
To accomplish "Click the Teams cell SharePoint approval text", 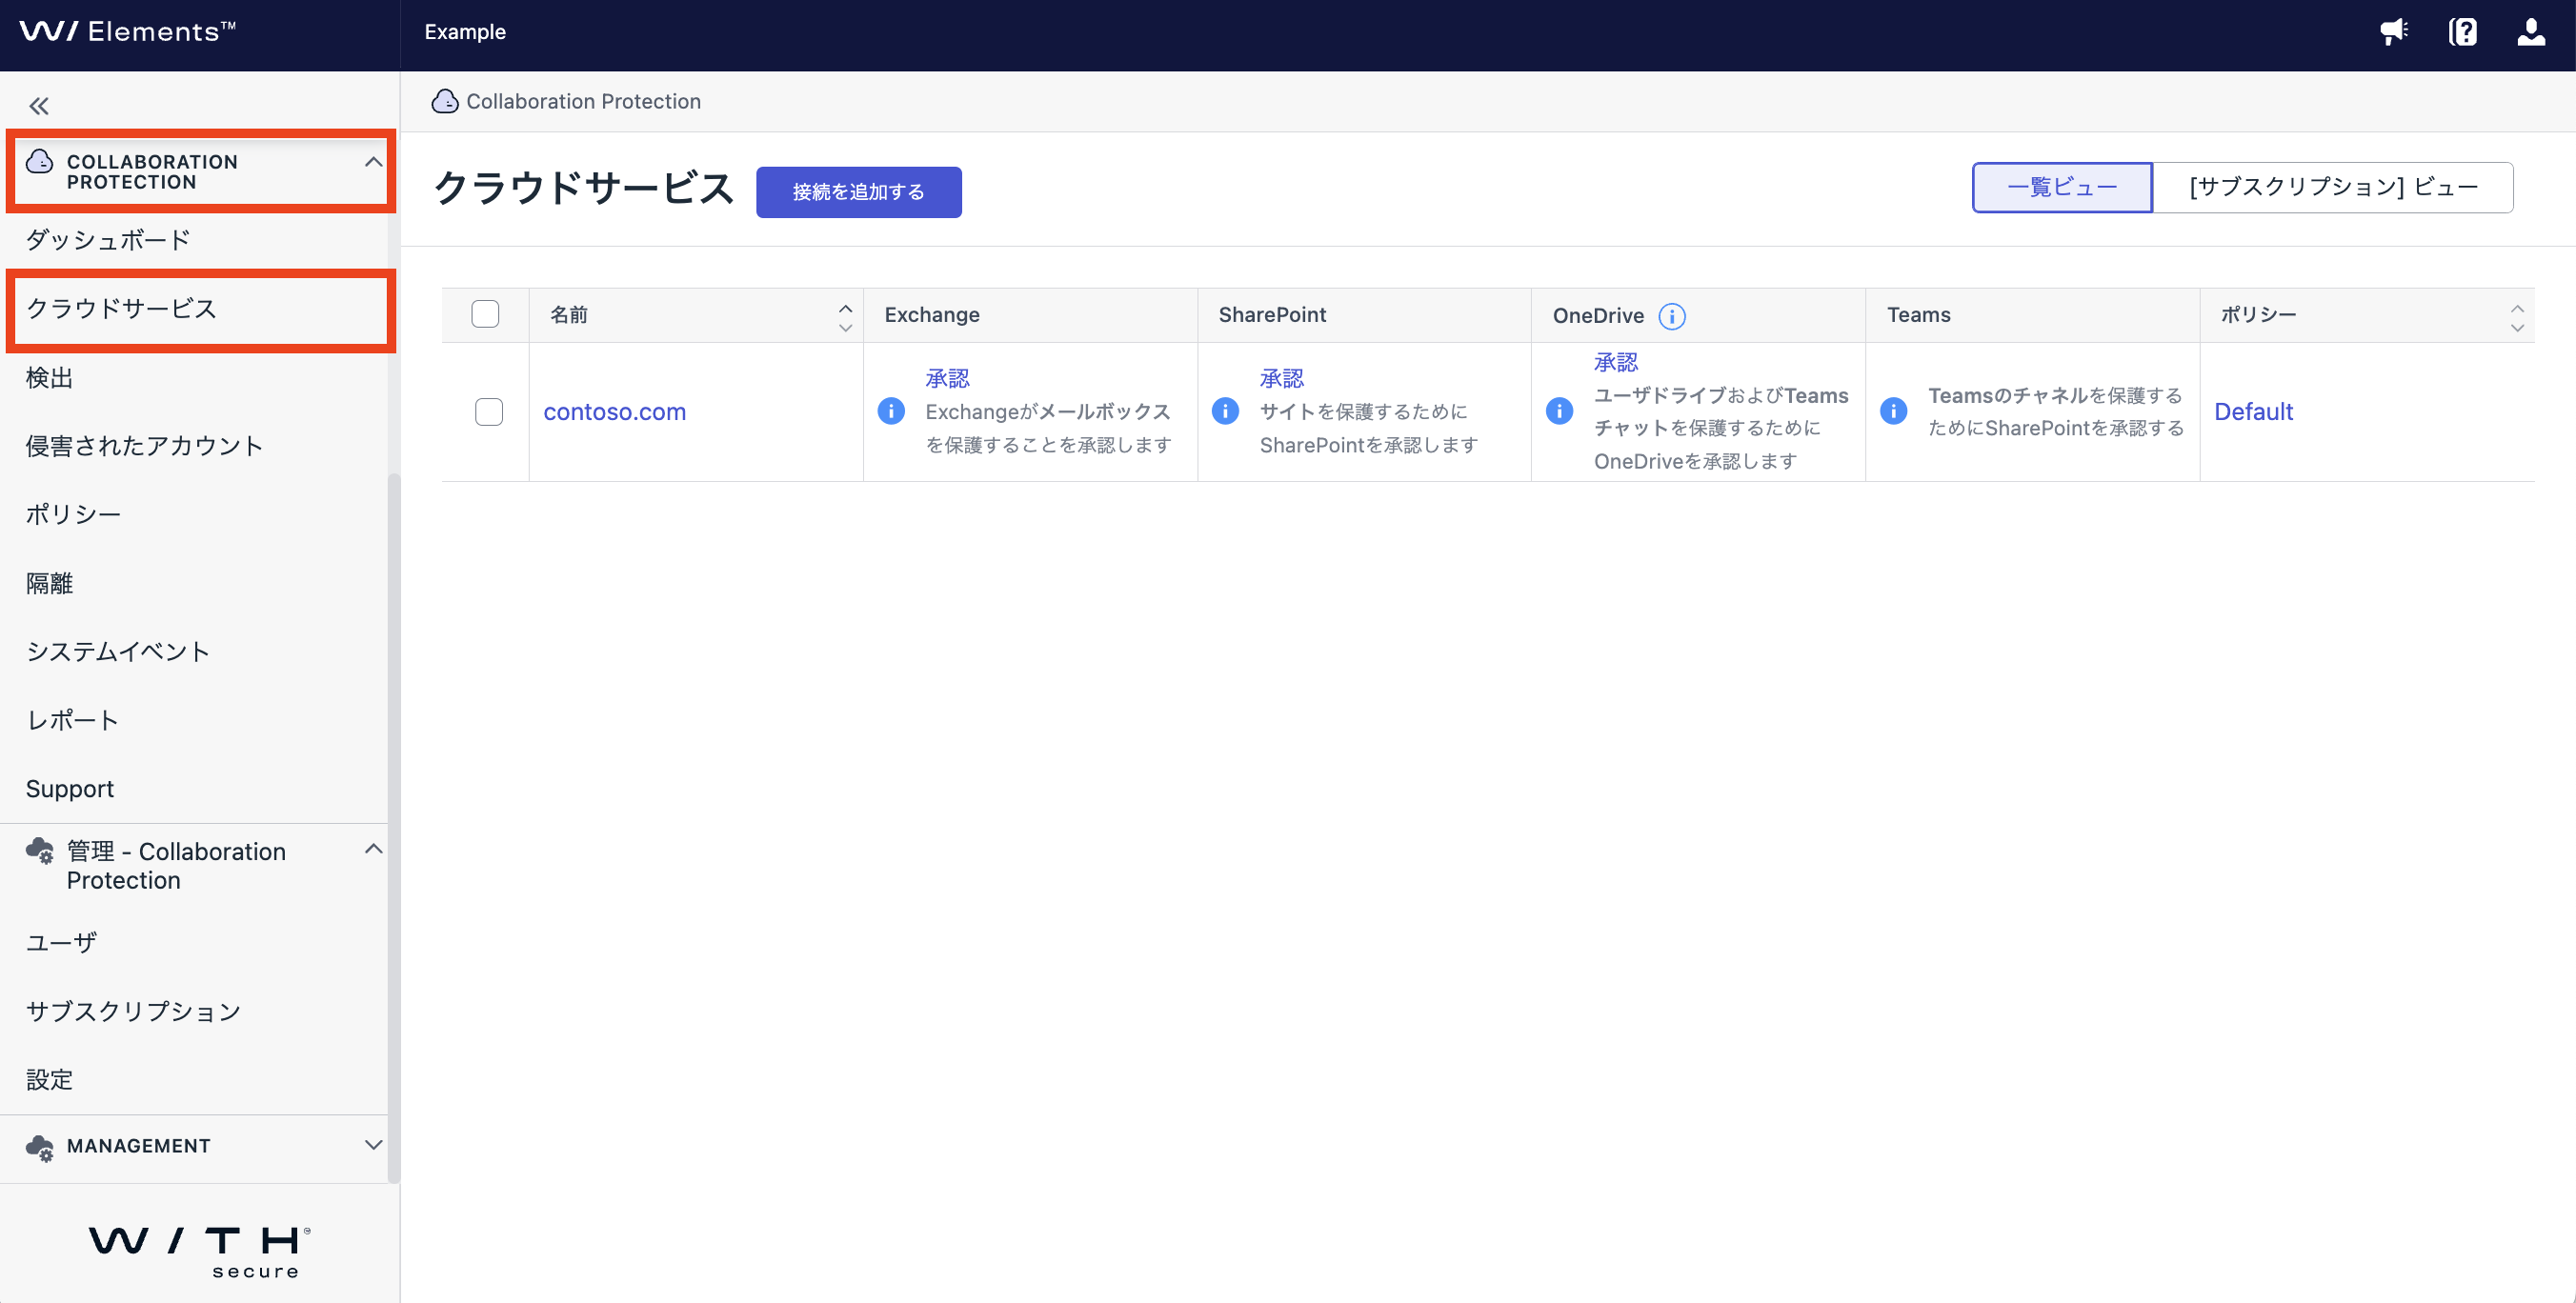I will tap(2055, 412).
